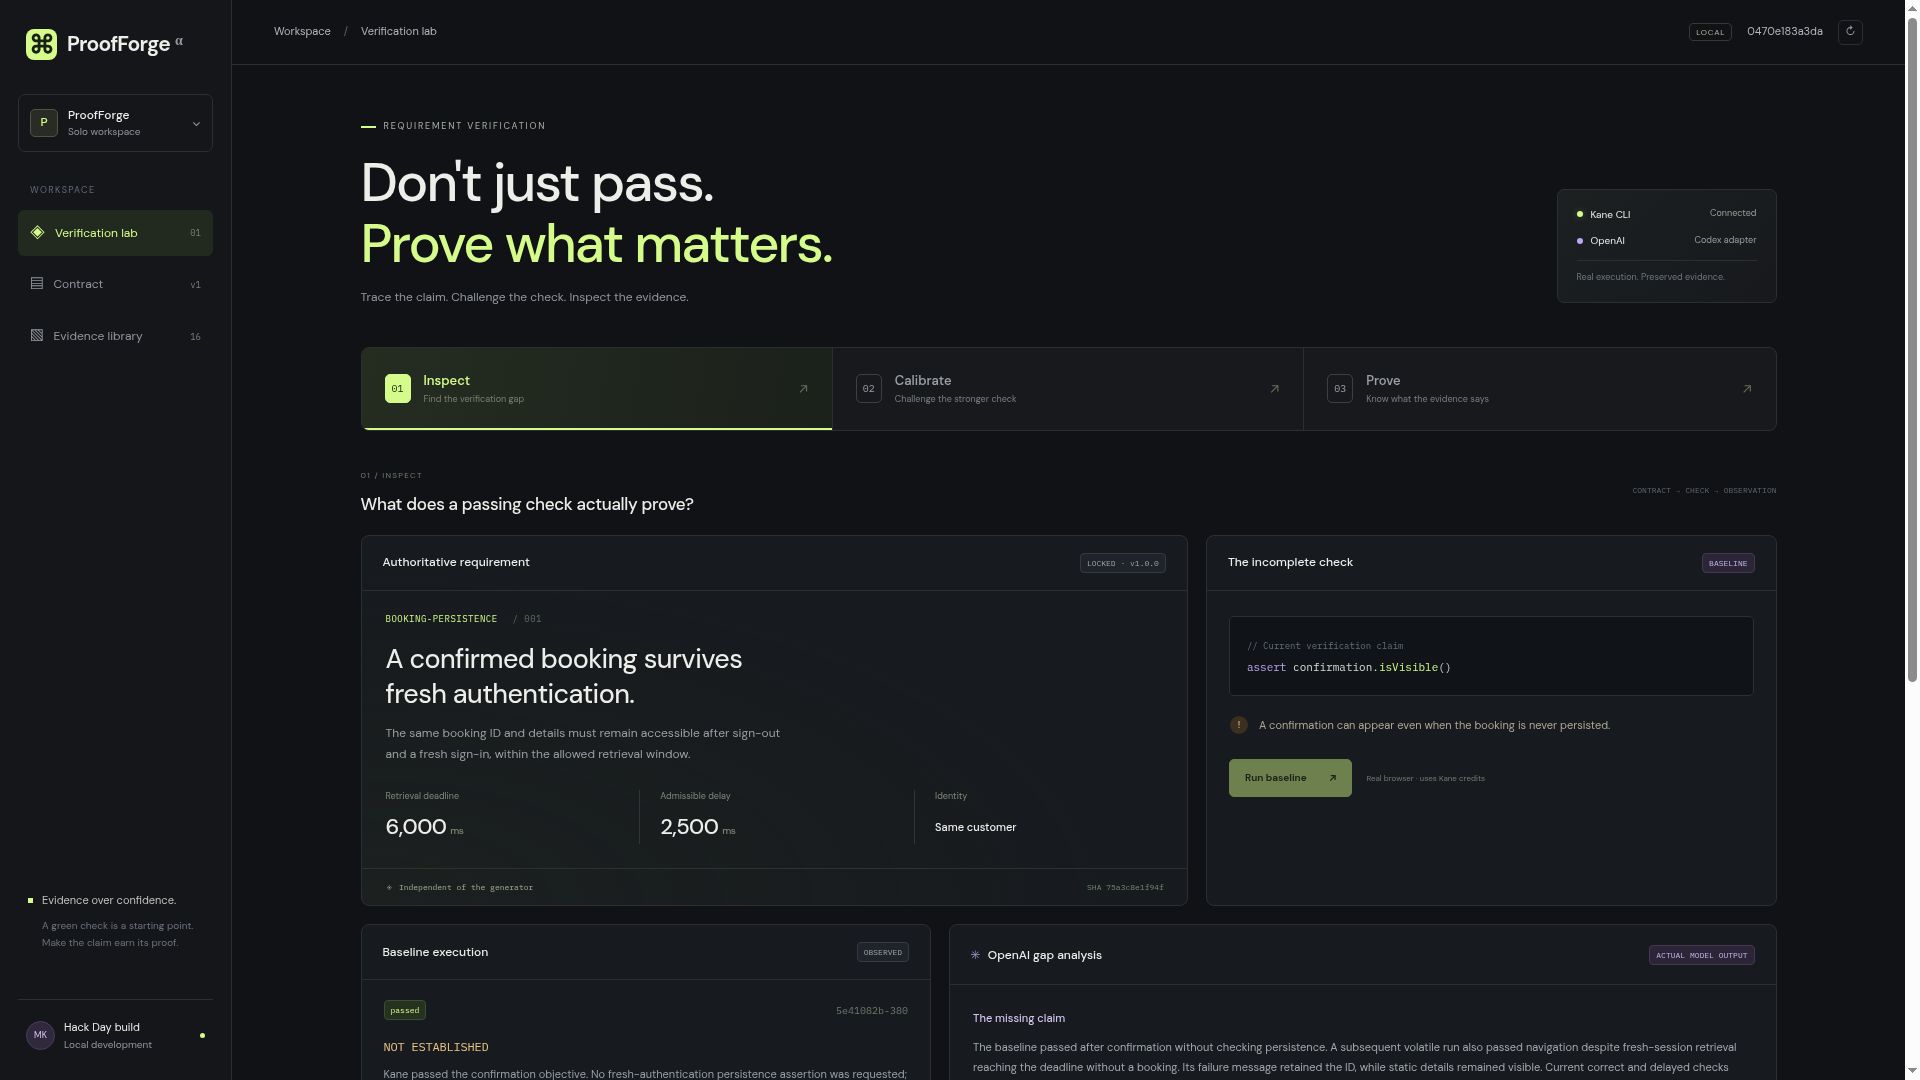Click the refresh icon next to commit hash
The width and height of the screenshot is (1920, 1080).
tap(1850, 32)
